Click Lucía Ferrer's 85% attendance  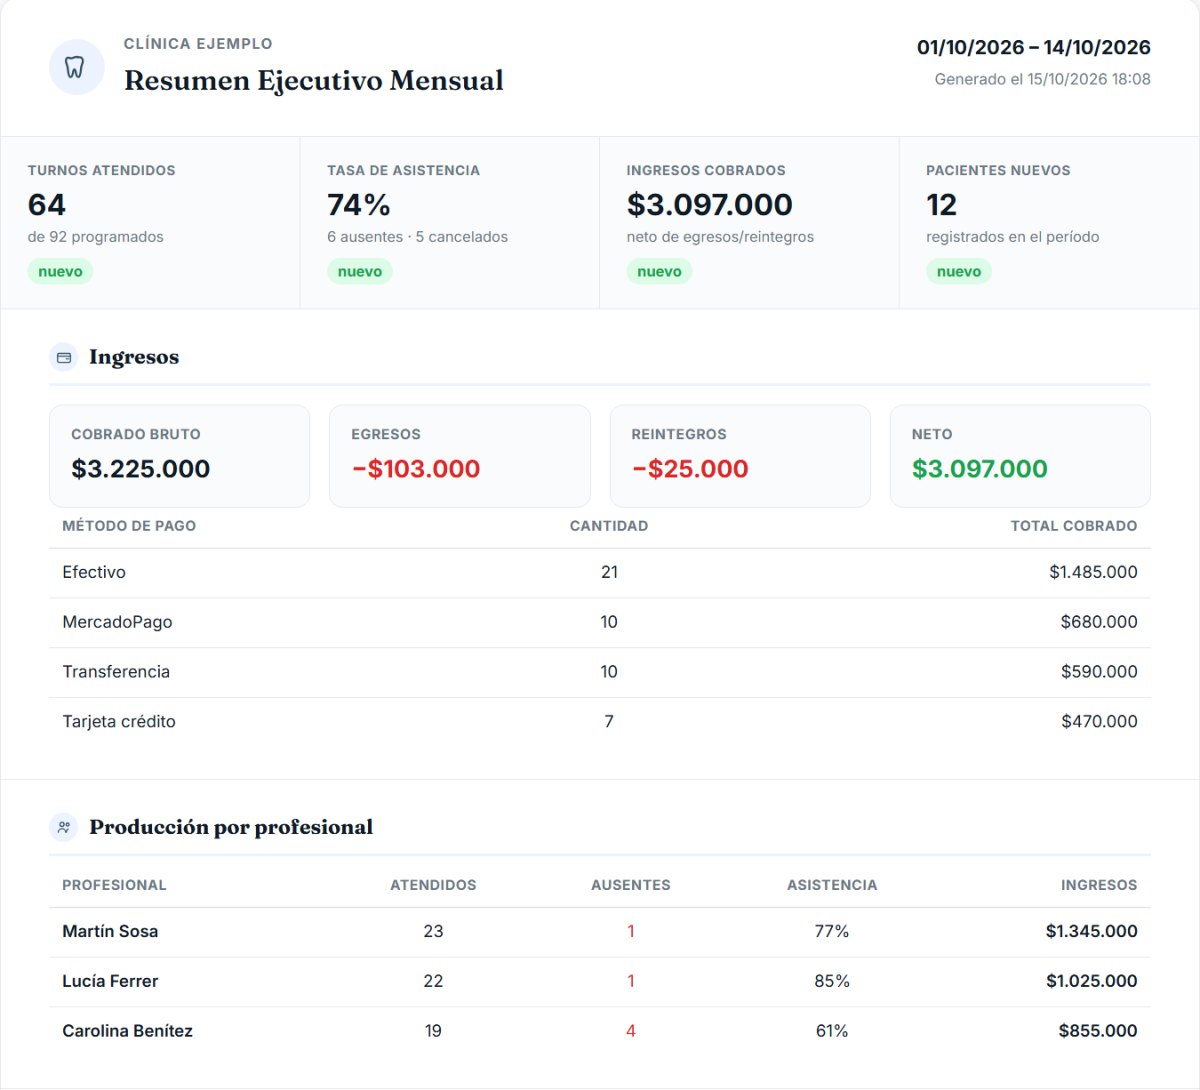832,982
